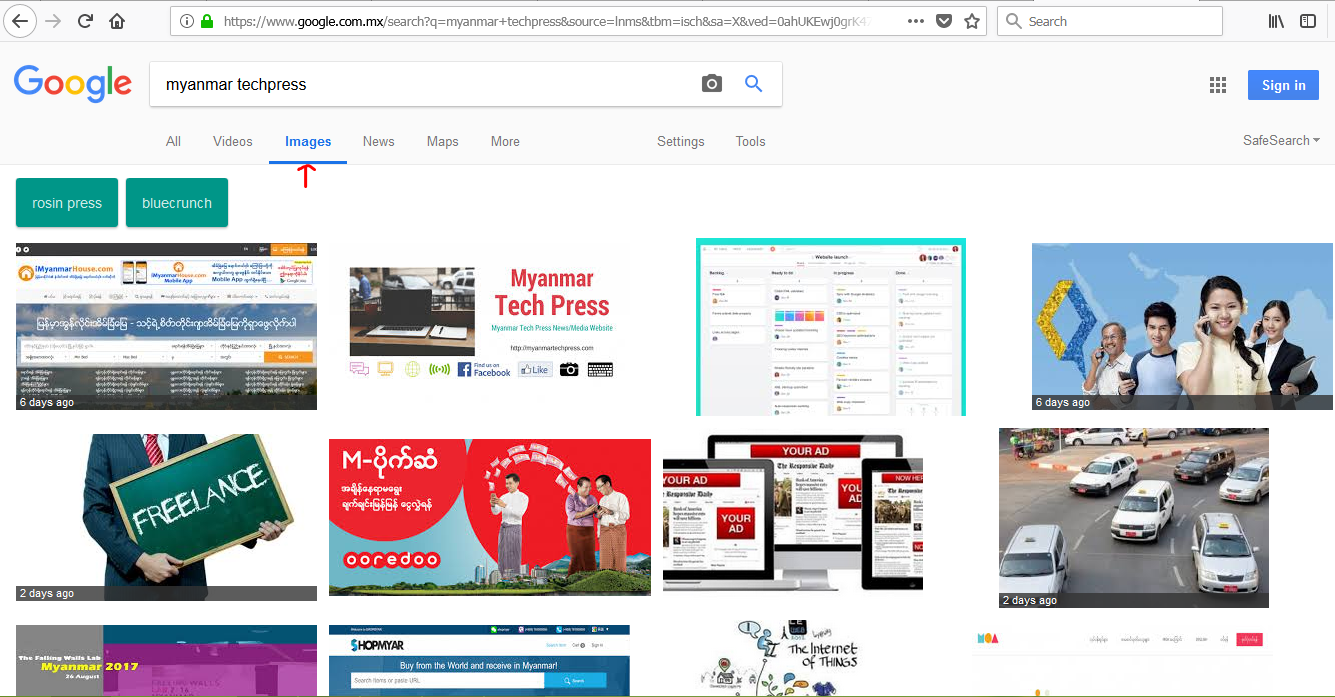This screenshot has width=1335, height=697.
Task: Open the white taxis street thumbnail
Action: coord(1134,518)
